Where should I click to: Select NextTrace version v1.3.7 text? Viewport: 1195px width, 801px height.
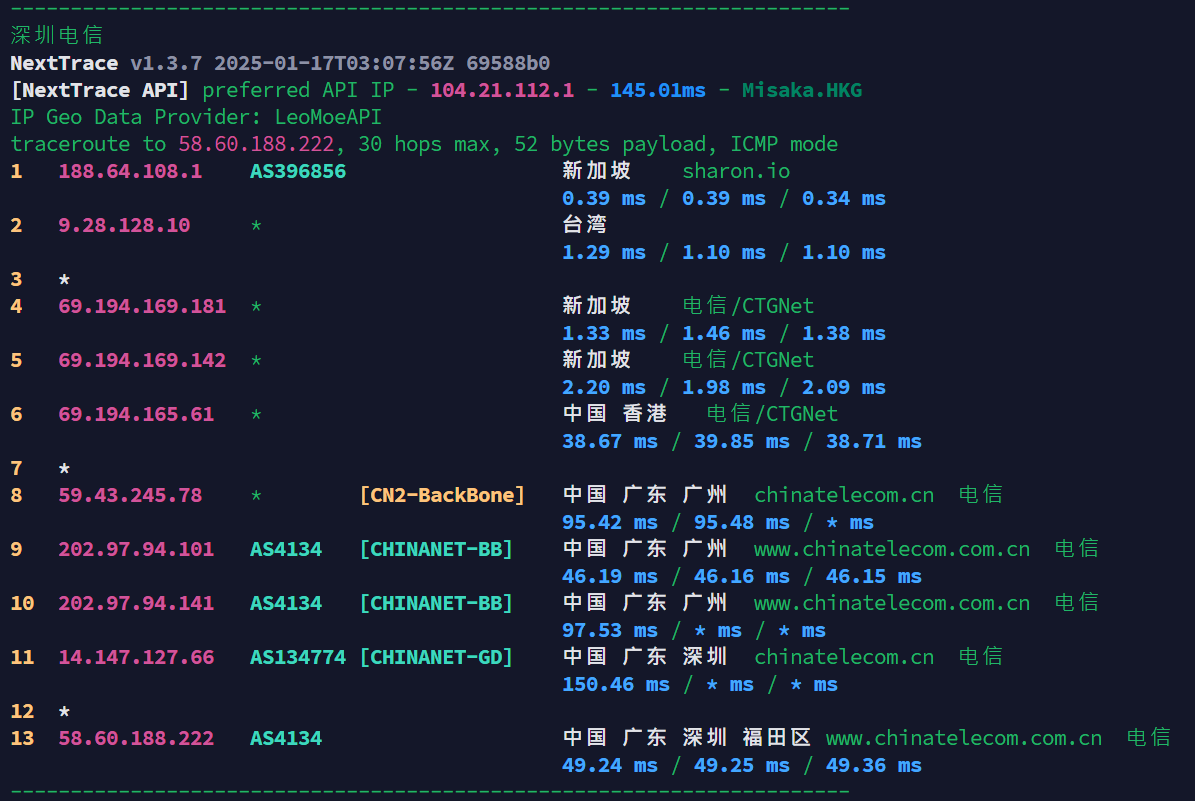(x=166, y=63)
